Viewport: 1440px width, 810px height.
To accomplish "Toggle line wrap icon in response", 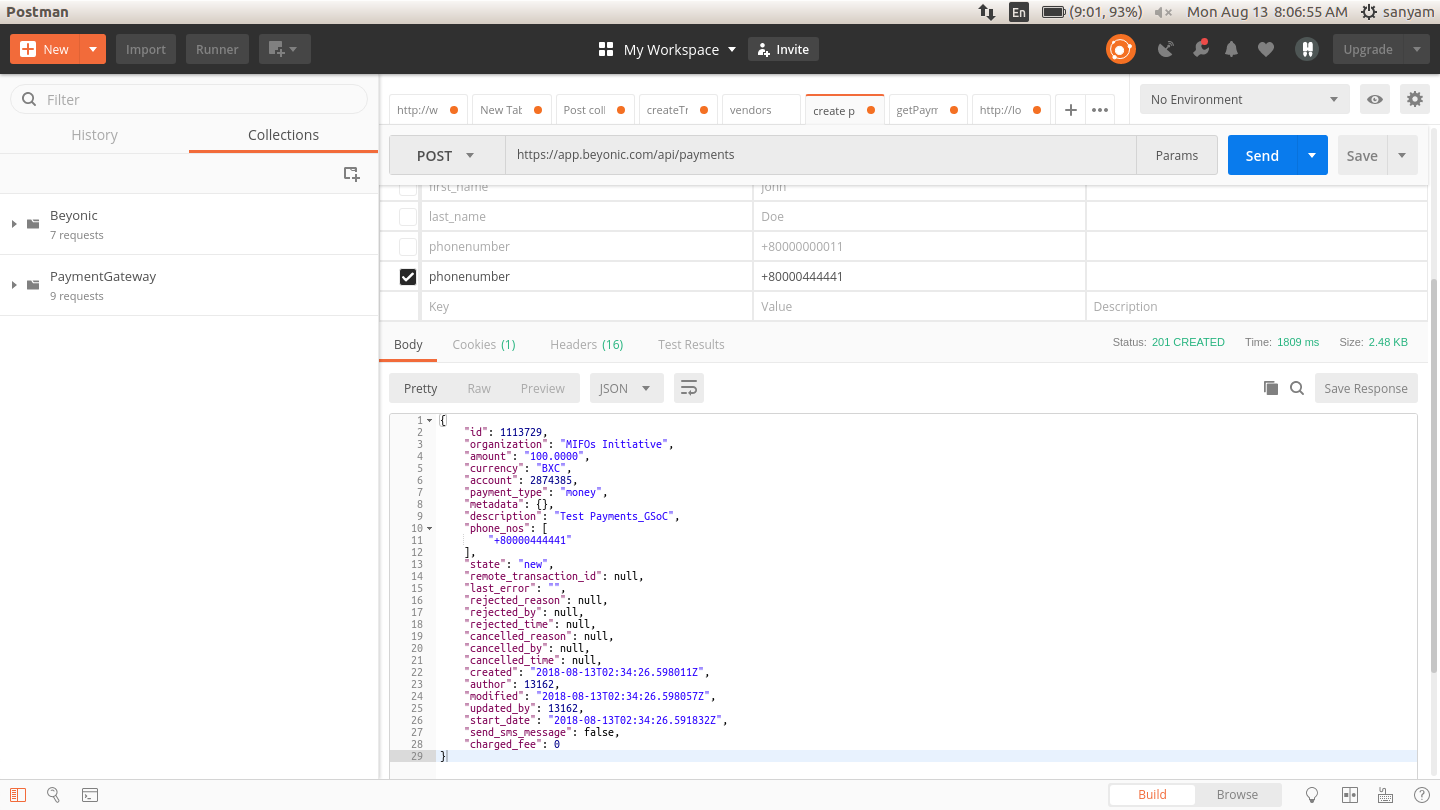I will click(x=689, y=388).
